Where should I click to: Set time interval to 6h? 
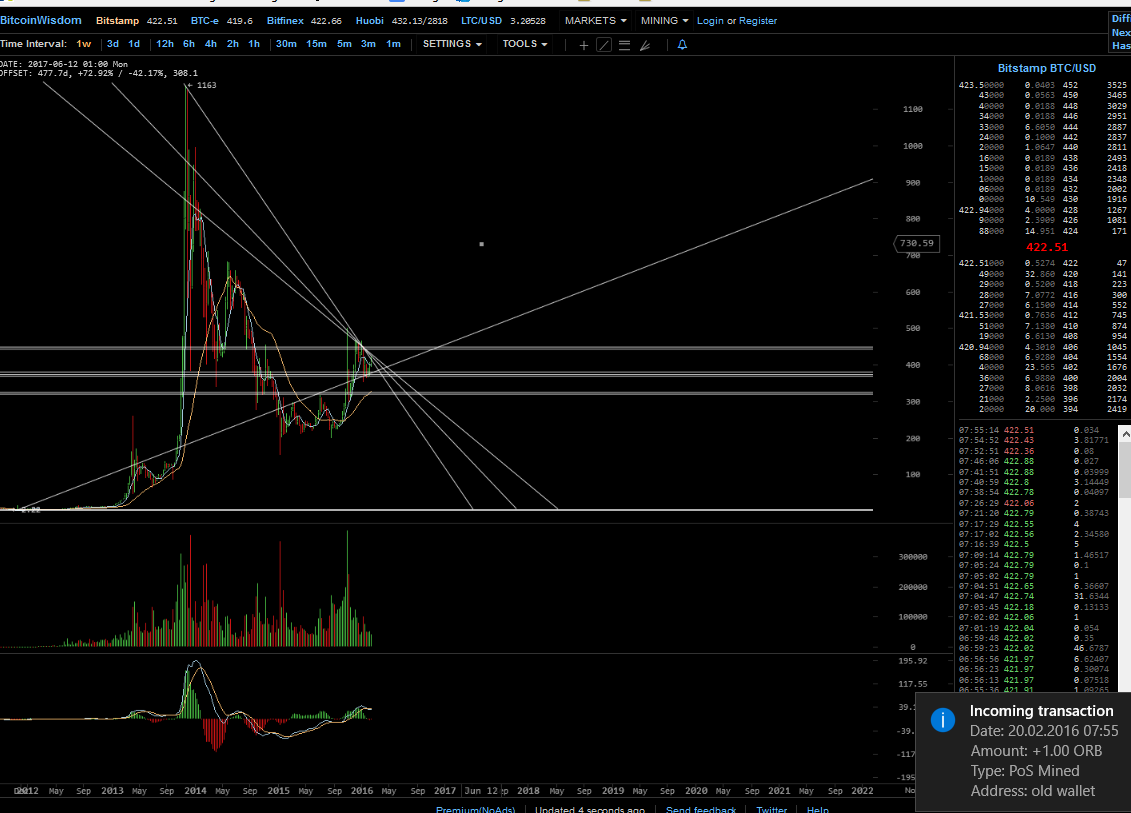pyautogui.click(x=189, y=44)
